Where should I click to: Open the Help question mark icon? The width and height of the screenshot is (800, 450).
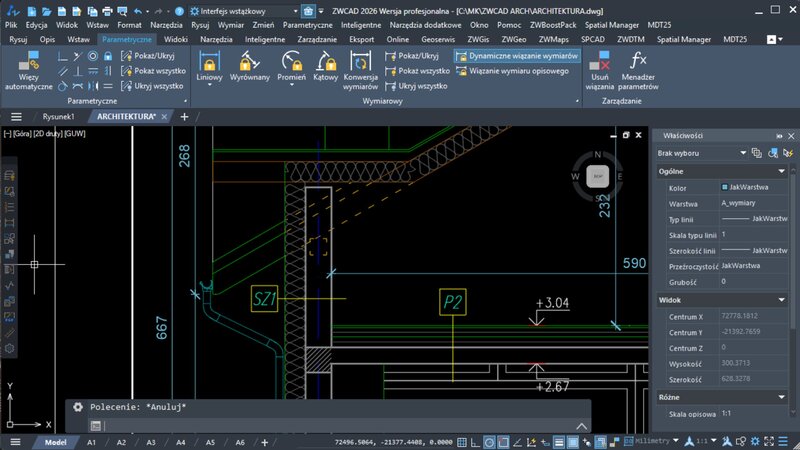click(x=179, y=11)
